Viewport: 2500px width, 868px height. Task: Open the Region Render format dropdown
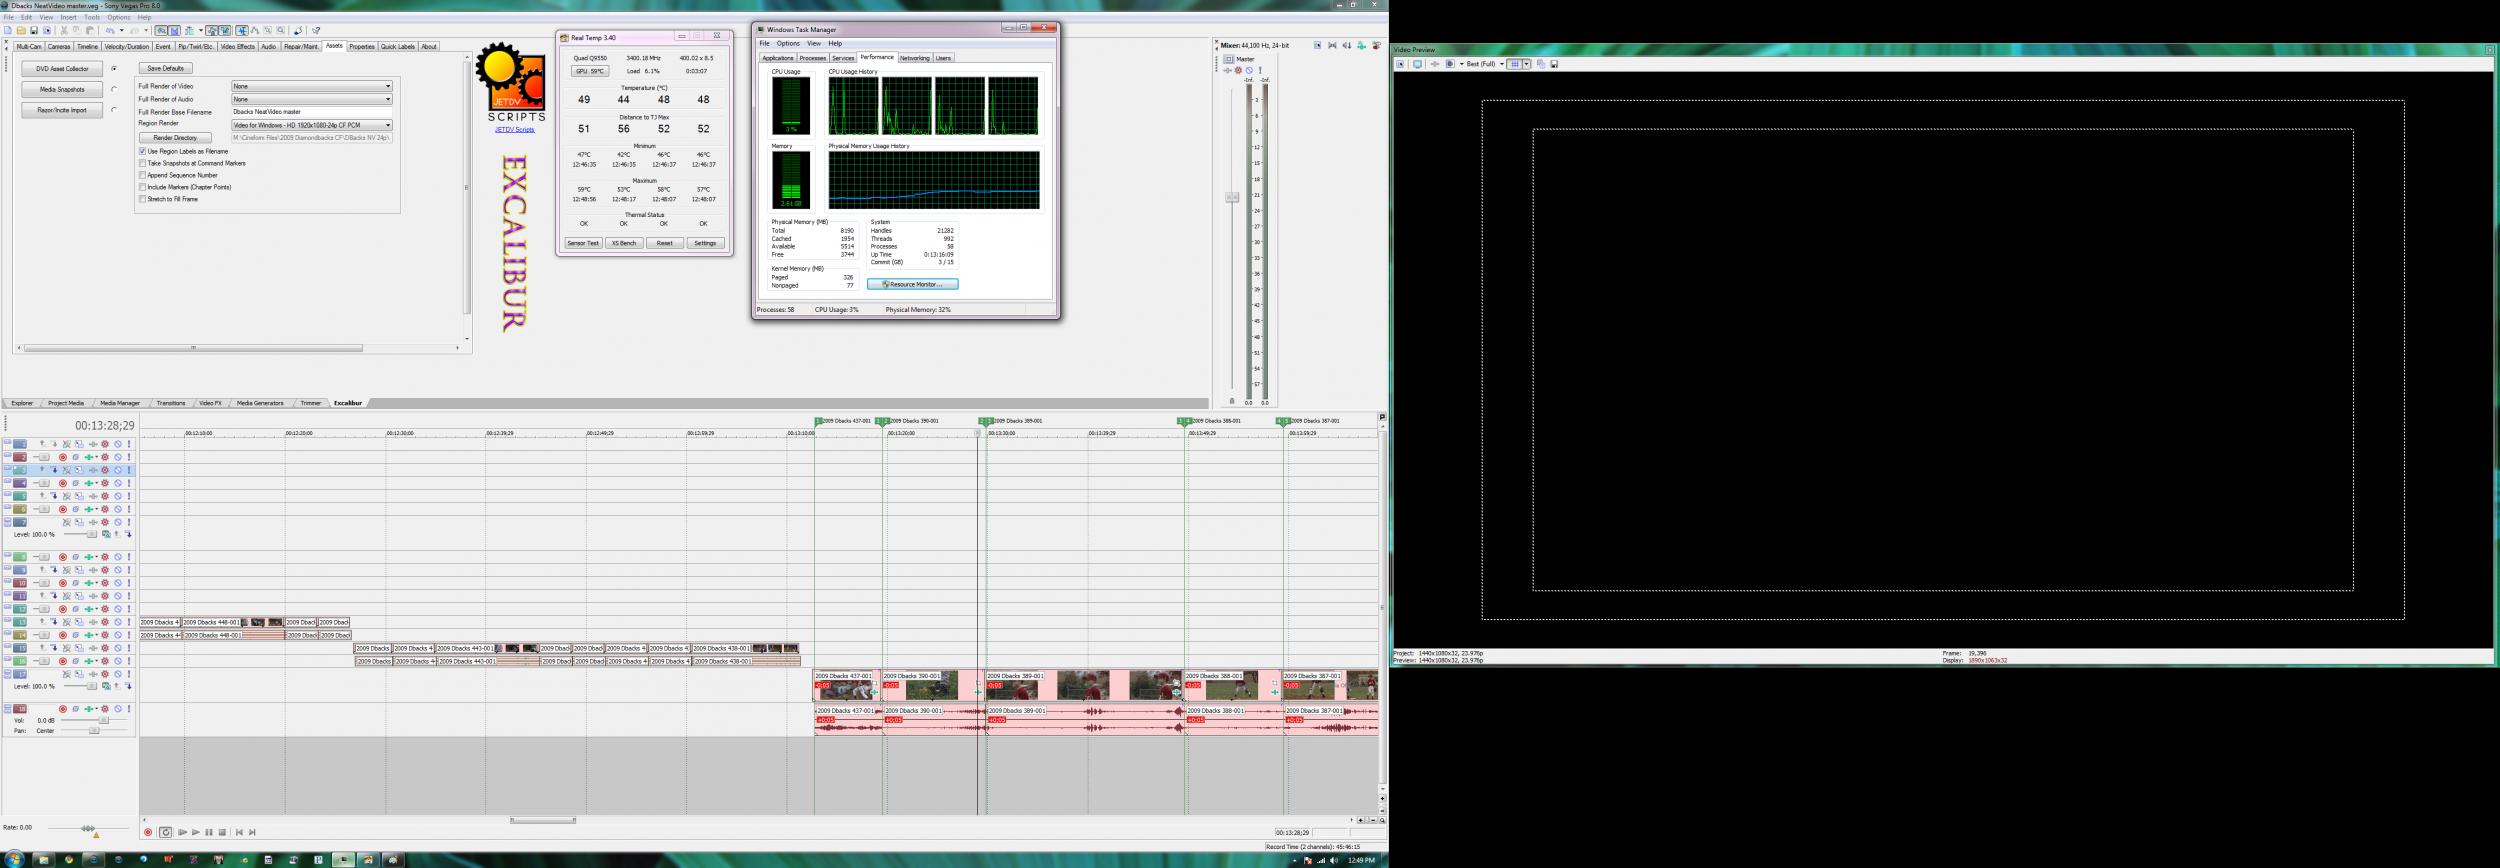tap(312, 125)
